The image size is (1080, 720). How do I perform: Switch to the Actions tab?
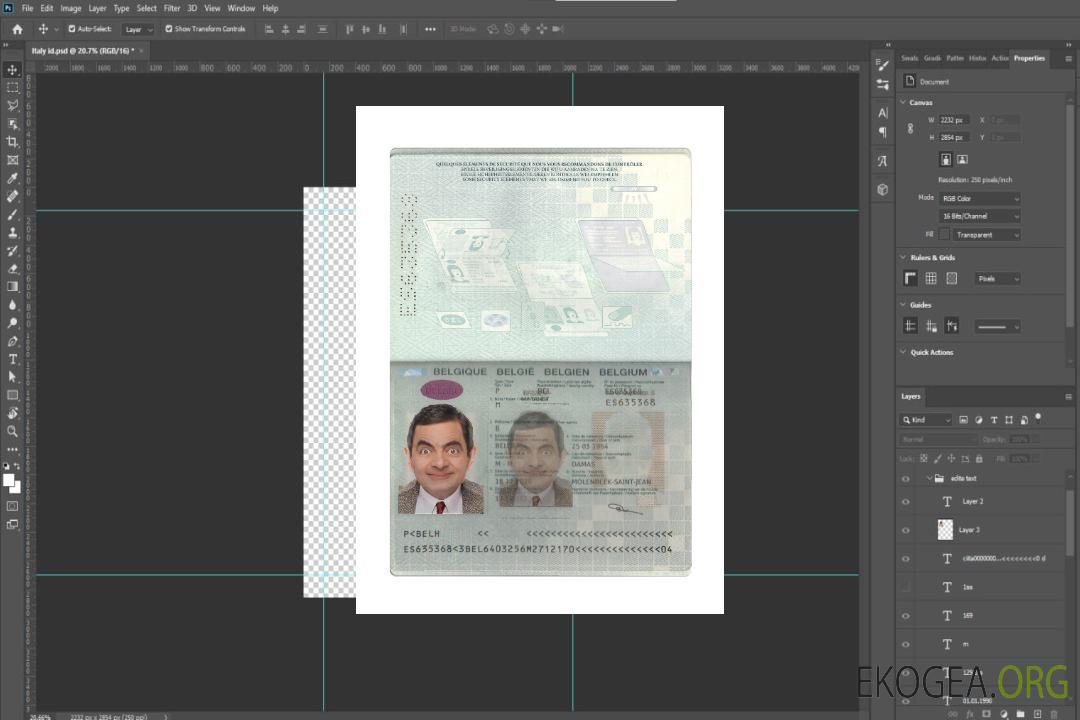[x=999, y=59]
